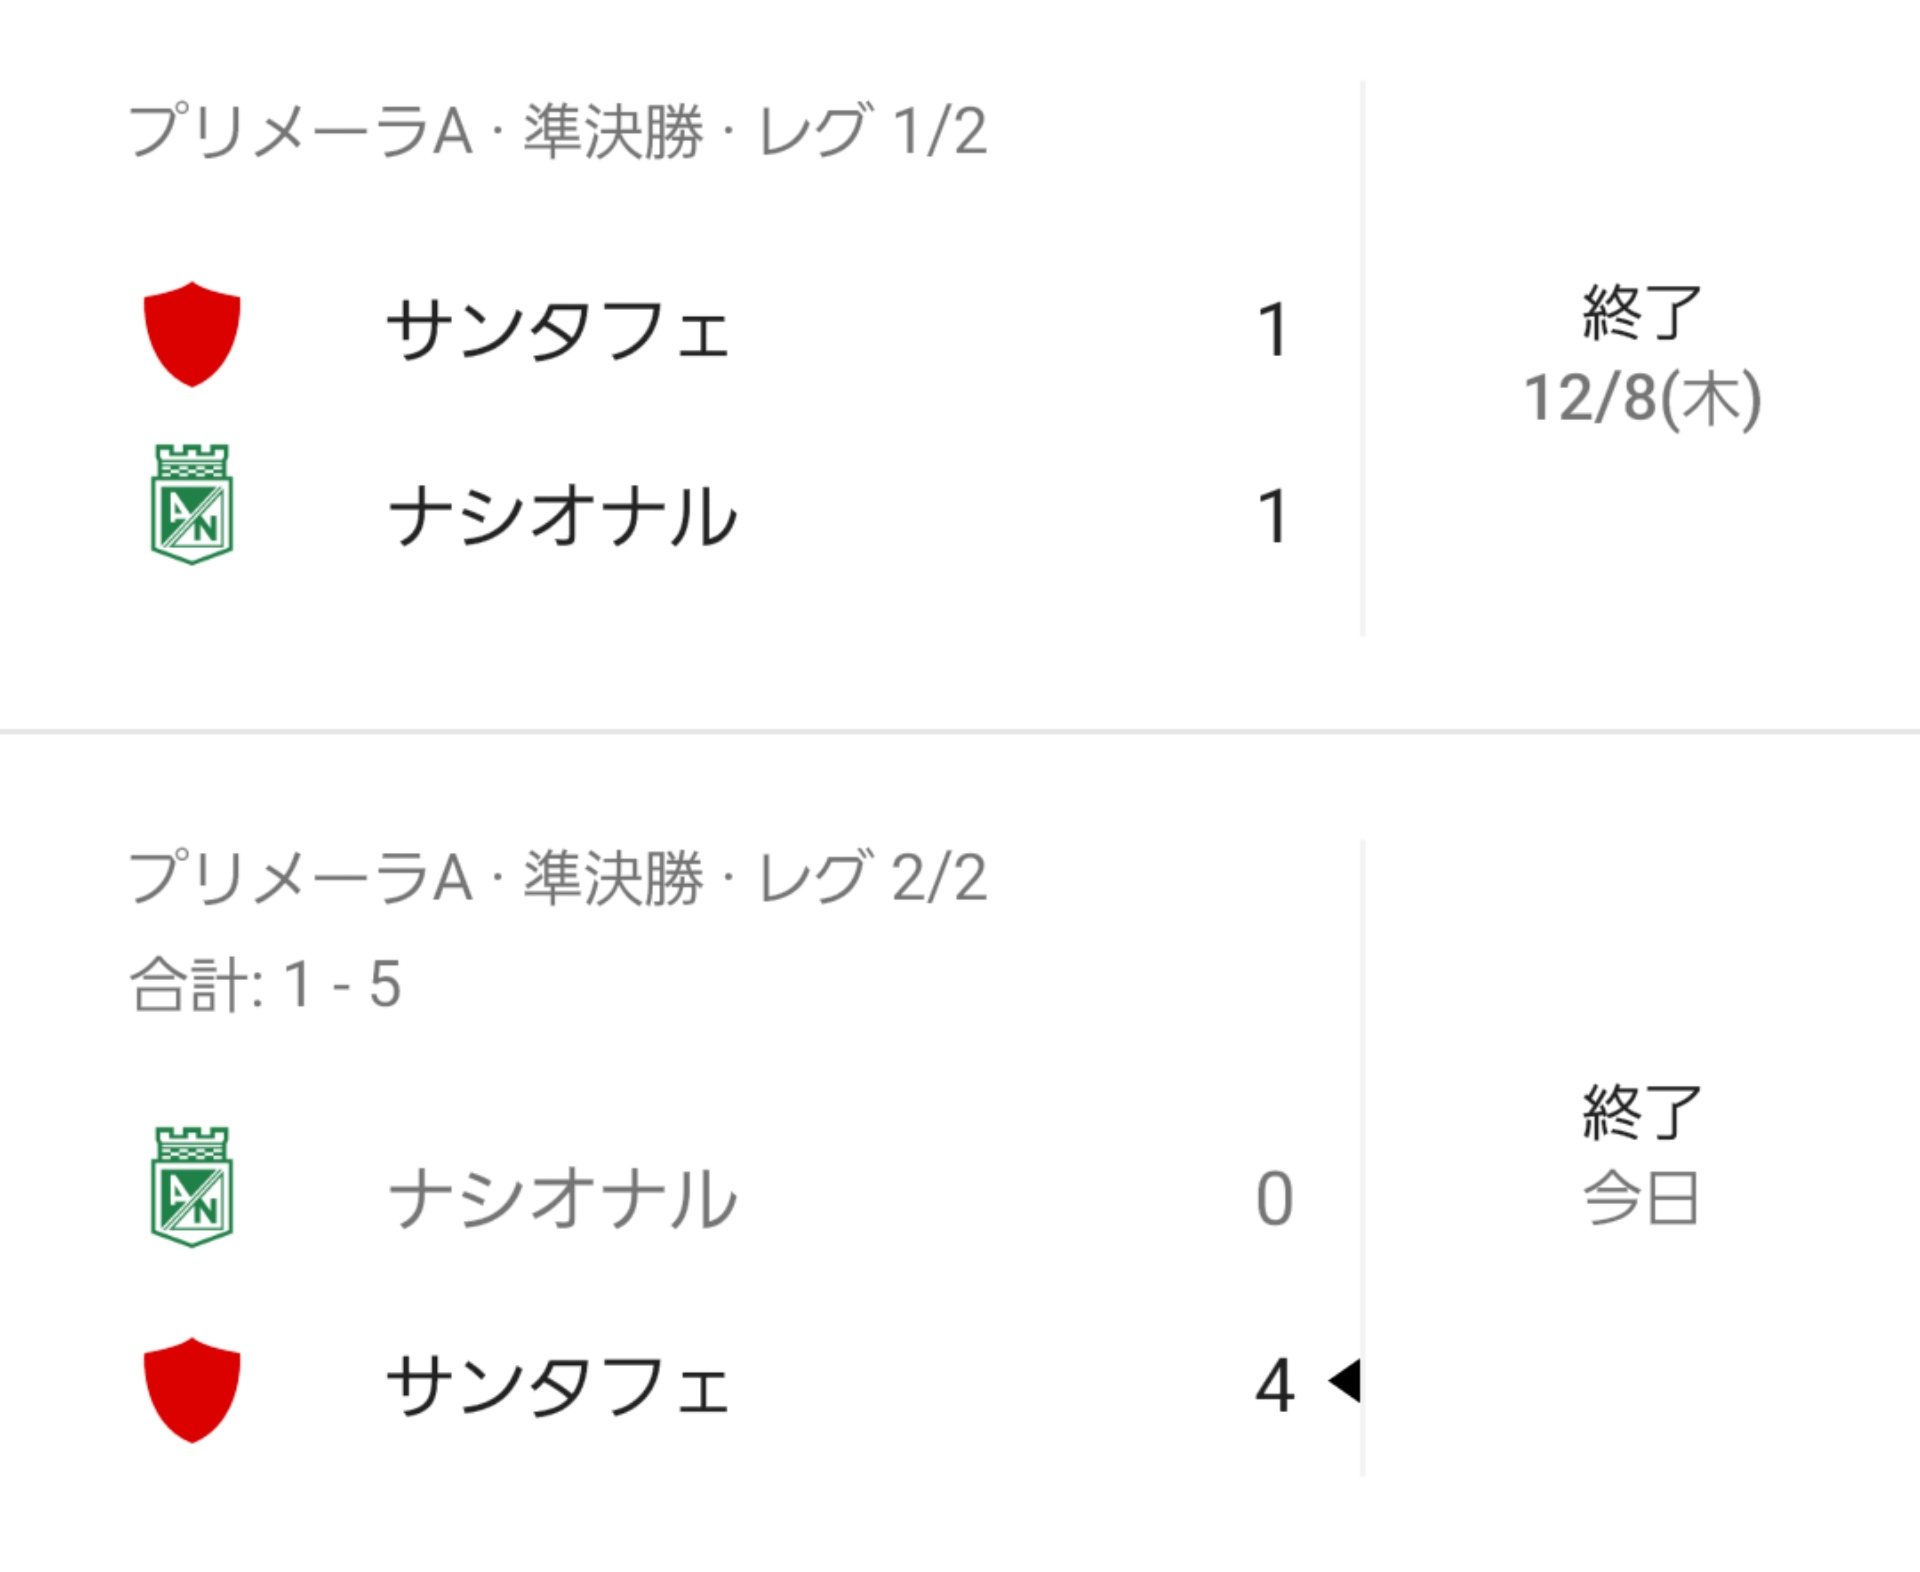Click Nacional score 0 in leg 2
Screen dimensions: 1920x1572
(x=1275, y=1198)
